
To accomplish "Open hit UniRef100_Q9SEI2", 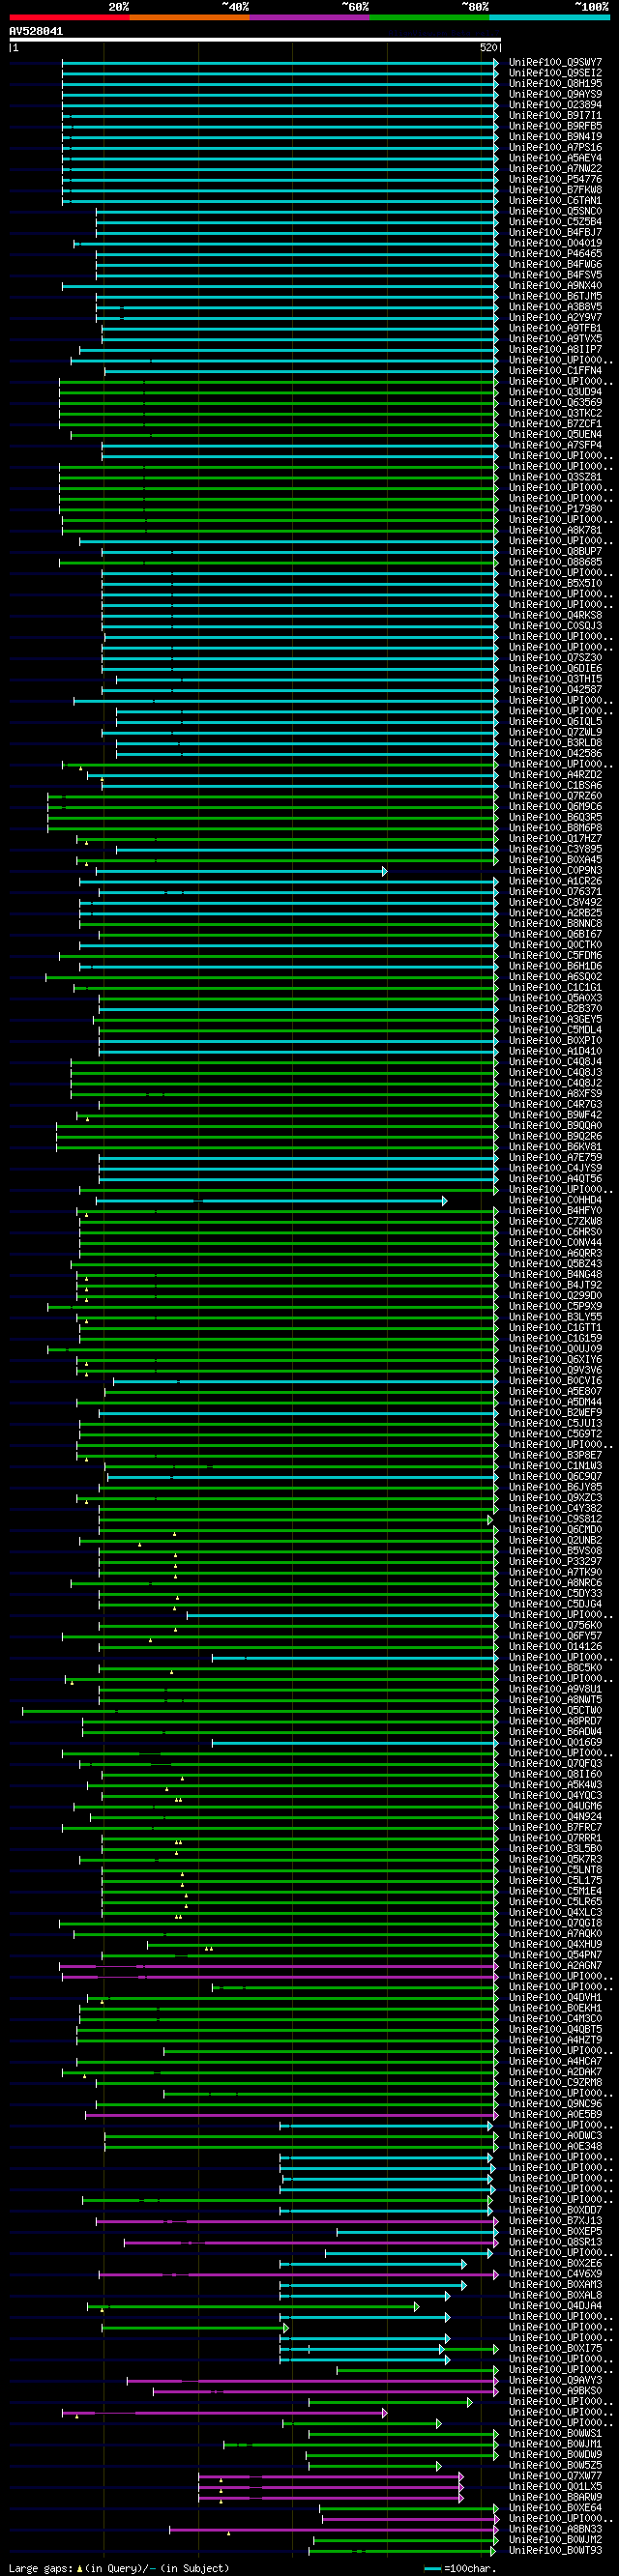I will click(555, 73).
